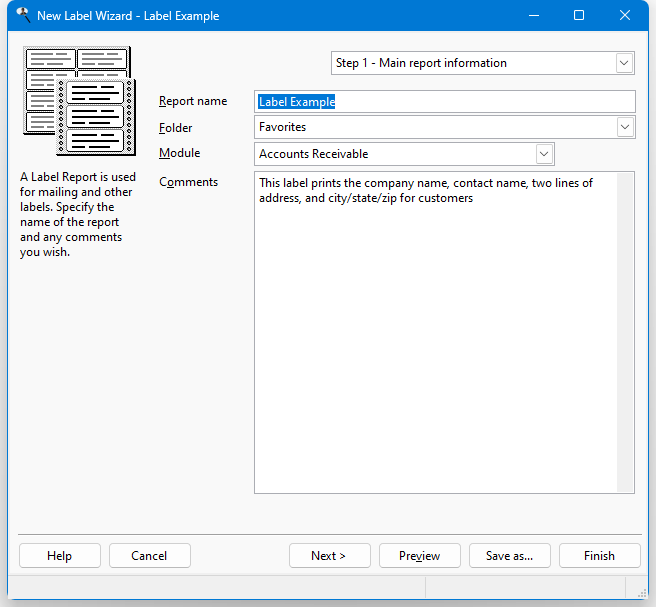
Task: Click the Folder label text
Action: point(175,128)
